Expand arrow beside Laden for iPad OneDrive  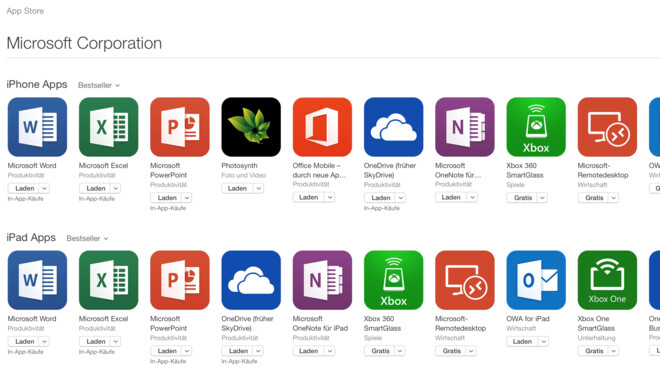point(258,351)
